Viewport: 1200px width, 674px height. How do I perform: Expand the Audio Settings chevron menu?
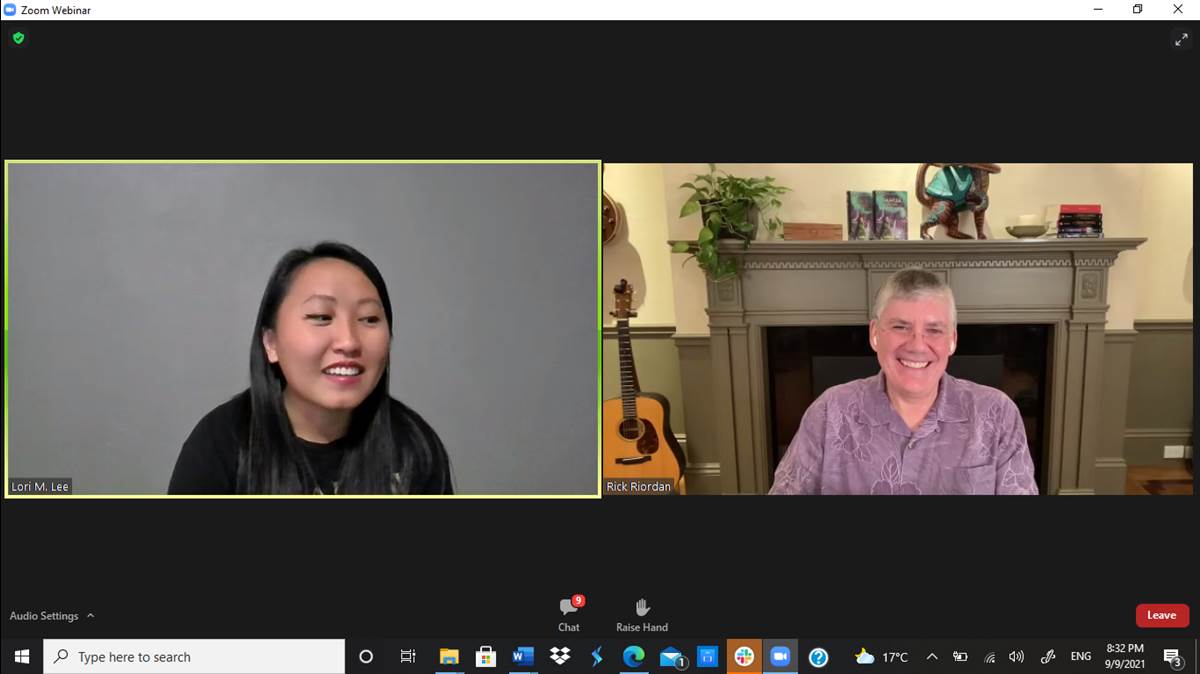click(x=91, y=616)
